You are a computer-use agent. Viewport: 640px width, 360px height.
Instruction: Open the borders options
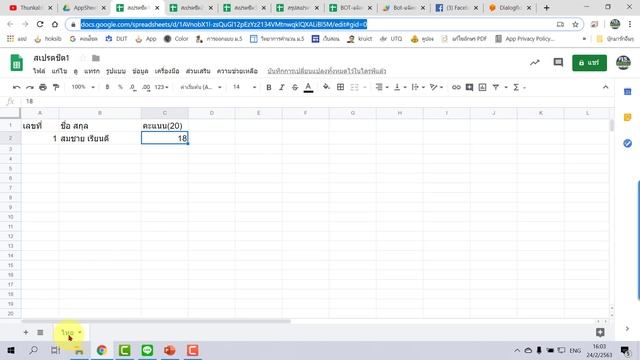340,87
